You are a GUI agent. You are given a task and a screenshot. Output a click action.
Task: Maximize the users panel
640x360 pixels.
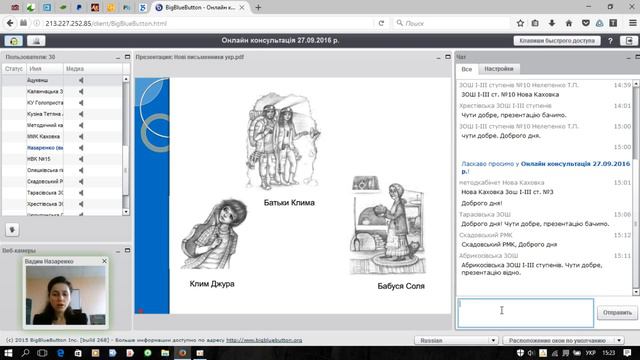[127, 57]
